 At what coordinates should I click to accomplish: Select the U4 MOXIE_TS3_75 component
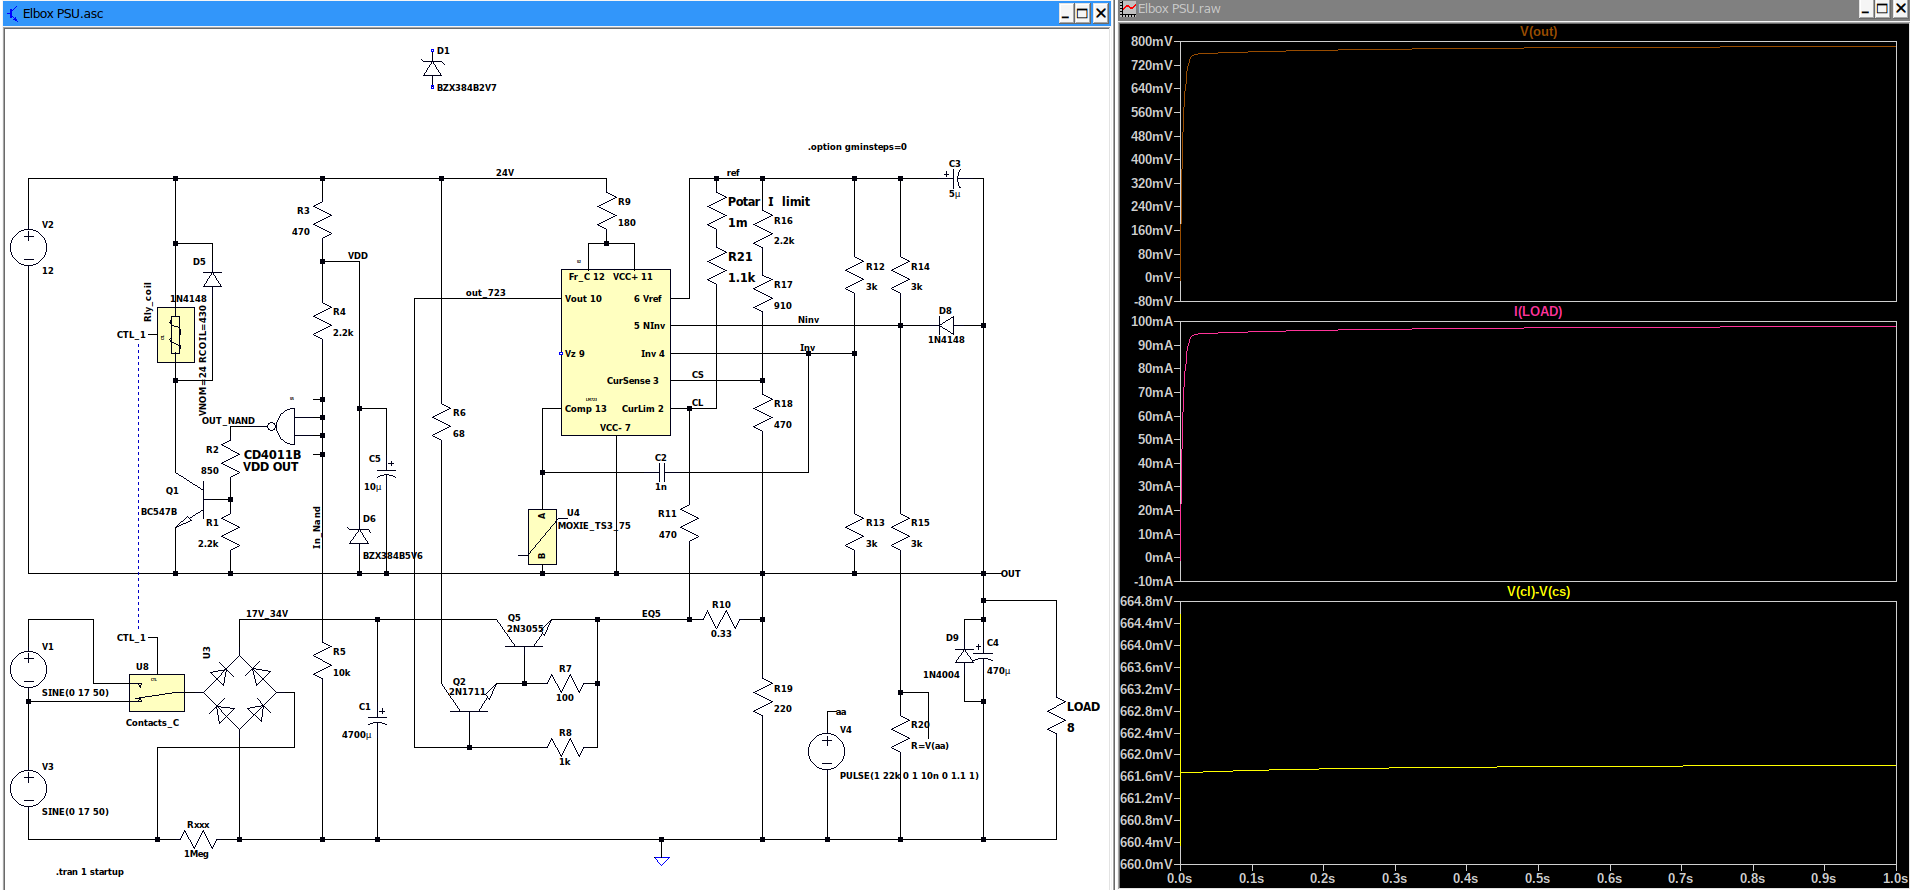[542, 537]
